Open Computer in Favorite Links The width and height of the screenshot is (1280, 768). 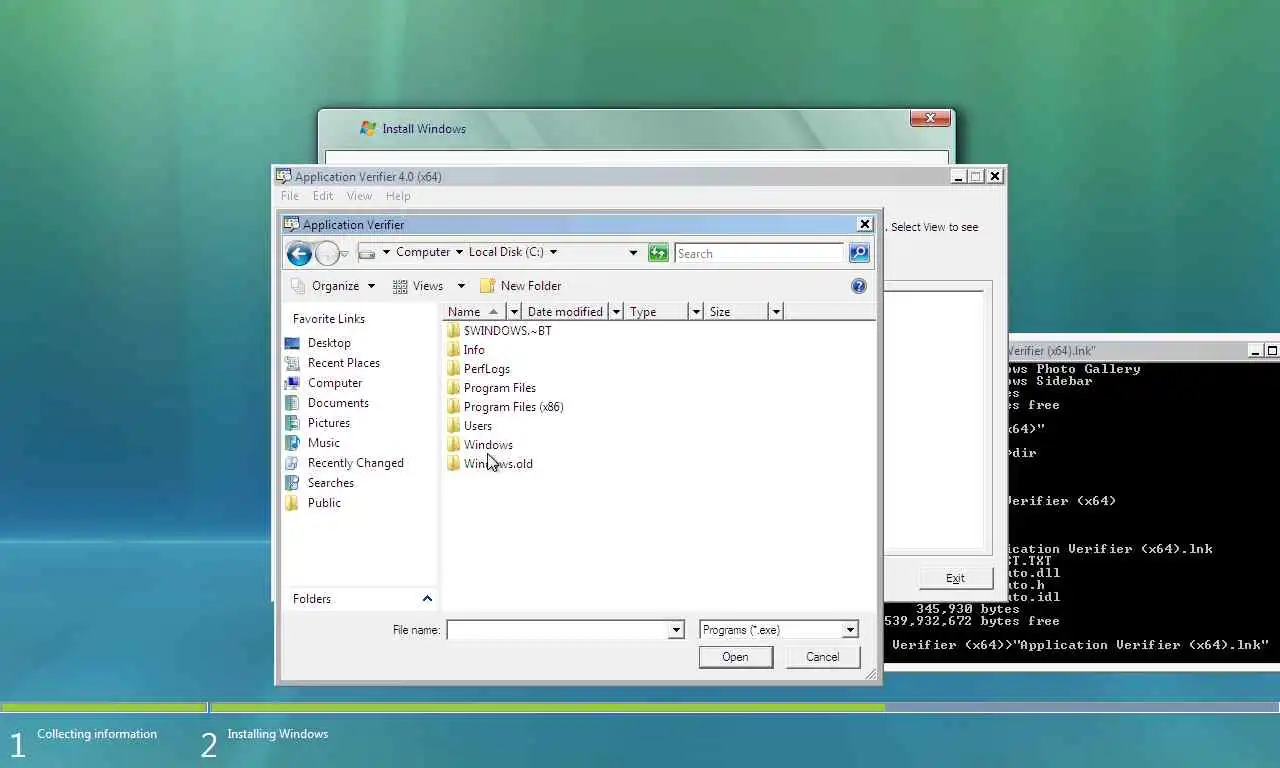pyautogui.click(x=334, y=383)
